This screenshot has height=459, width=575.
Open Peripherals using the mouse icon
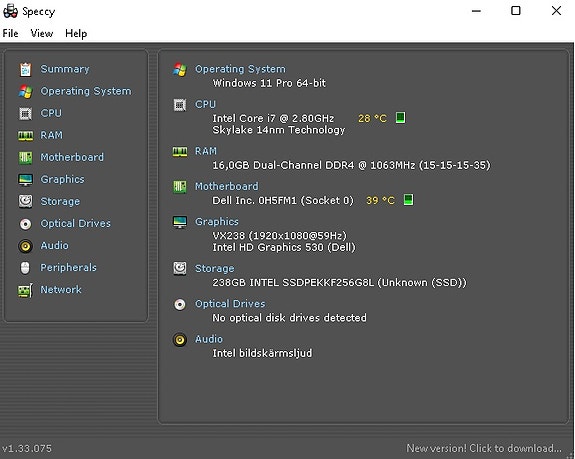25,268
